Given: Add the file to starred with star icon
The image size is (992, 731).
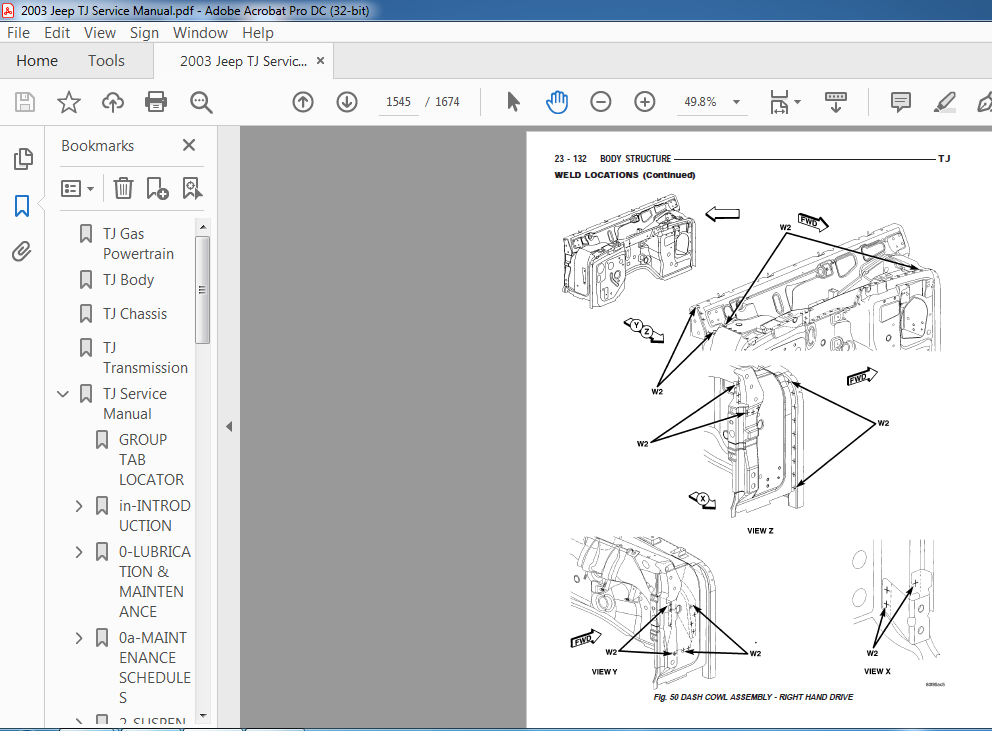Looking at the screenshot, I should coord(68,102).
